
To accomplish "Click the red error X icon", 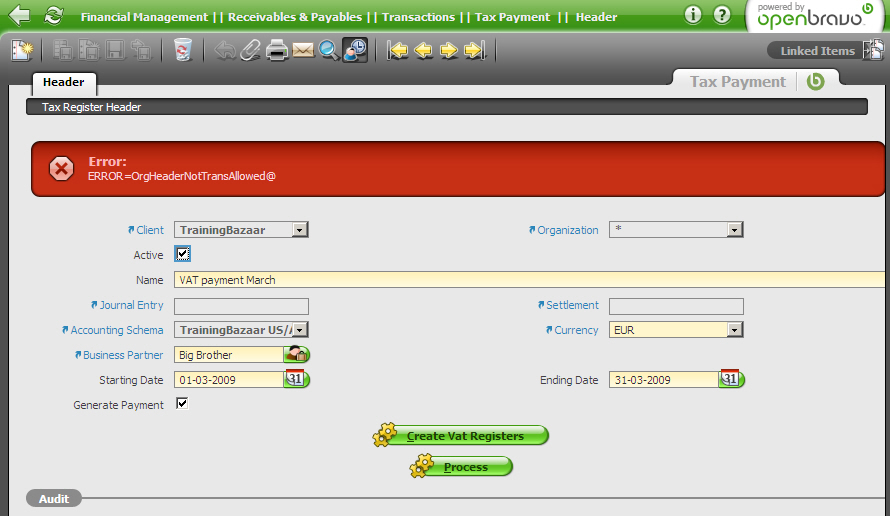I will (61, 169).
